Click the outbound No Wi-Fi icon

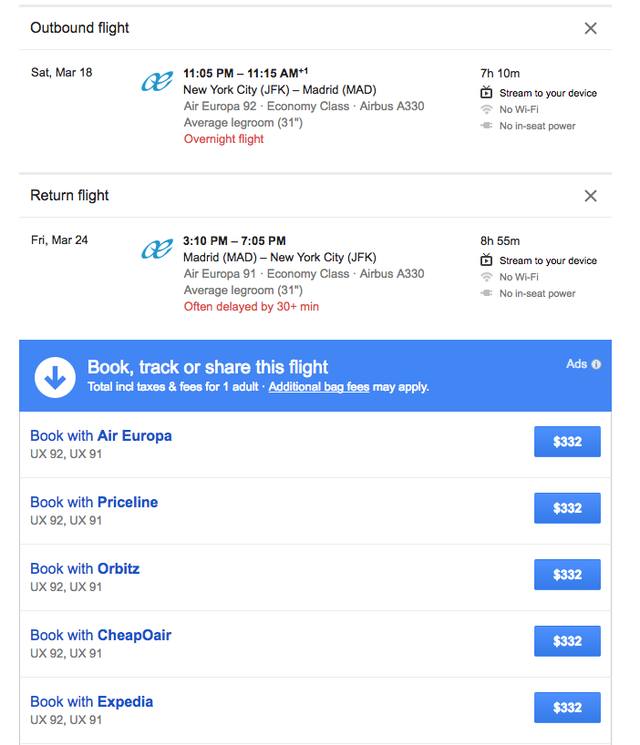pos(487,110)
